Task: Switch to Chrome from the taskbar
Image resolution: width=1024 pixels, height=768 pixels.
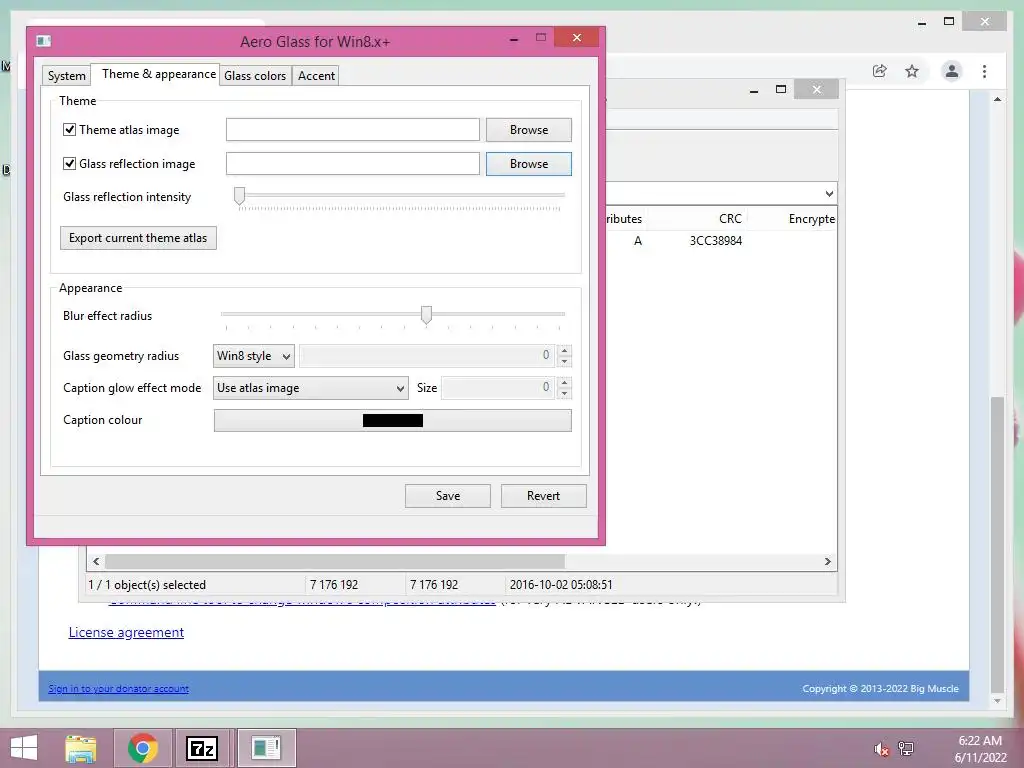Action: click(x=143, y=748)
